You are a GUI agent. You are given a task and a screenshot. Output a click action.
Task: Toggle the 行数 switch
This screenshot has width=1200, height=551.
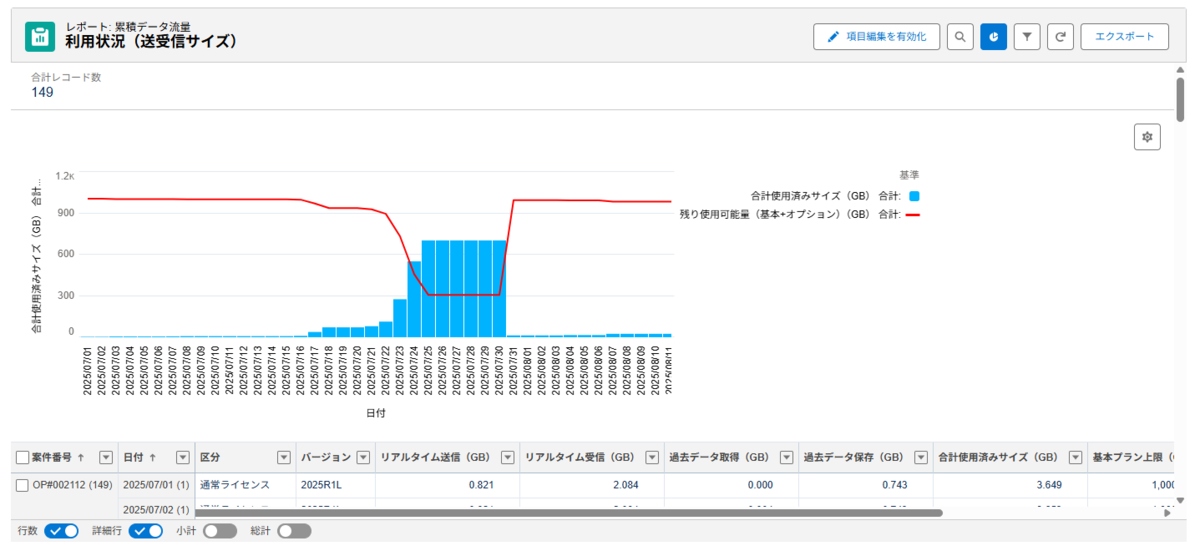62,531
